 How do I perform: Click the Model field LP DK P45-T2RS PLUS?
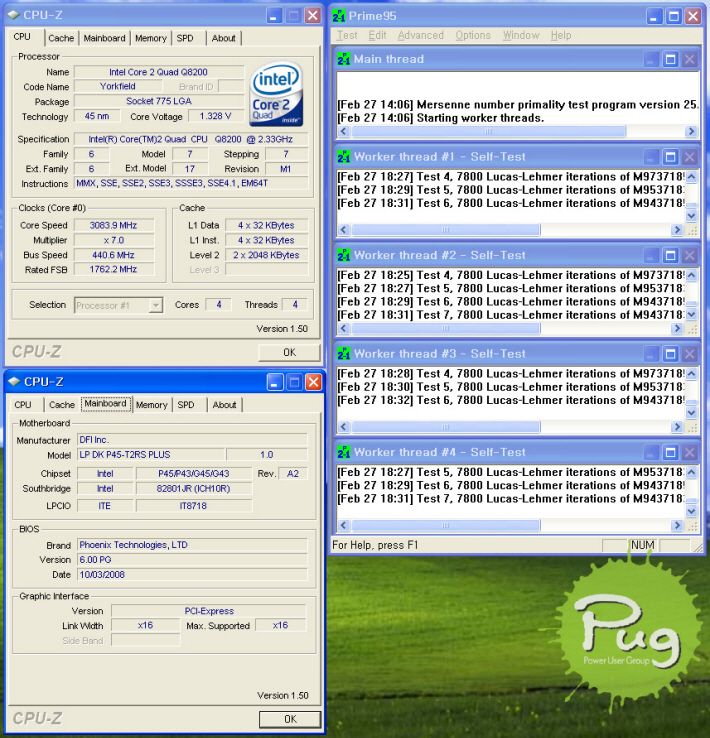point(151,455)
